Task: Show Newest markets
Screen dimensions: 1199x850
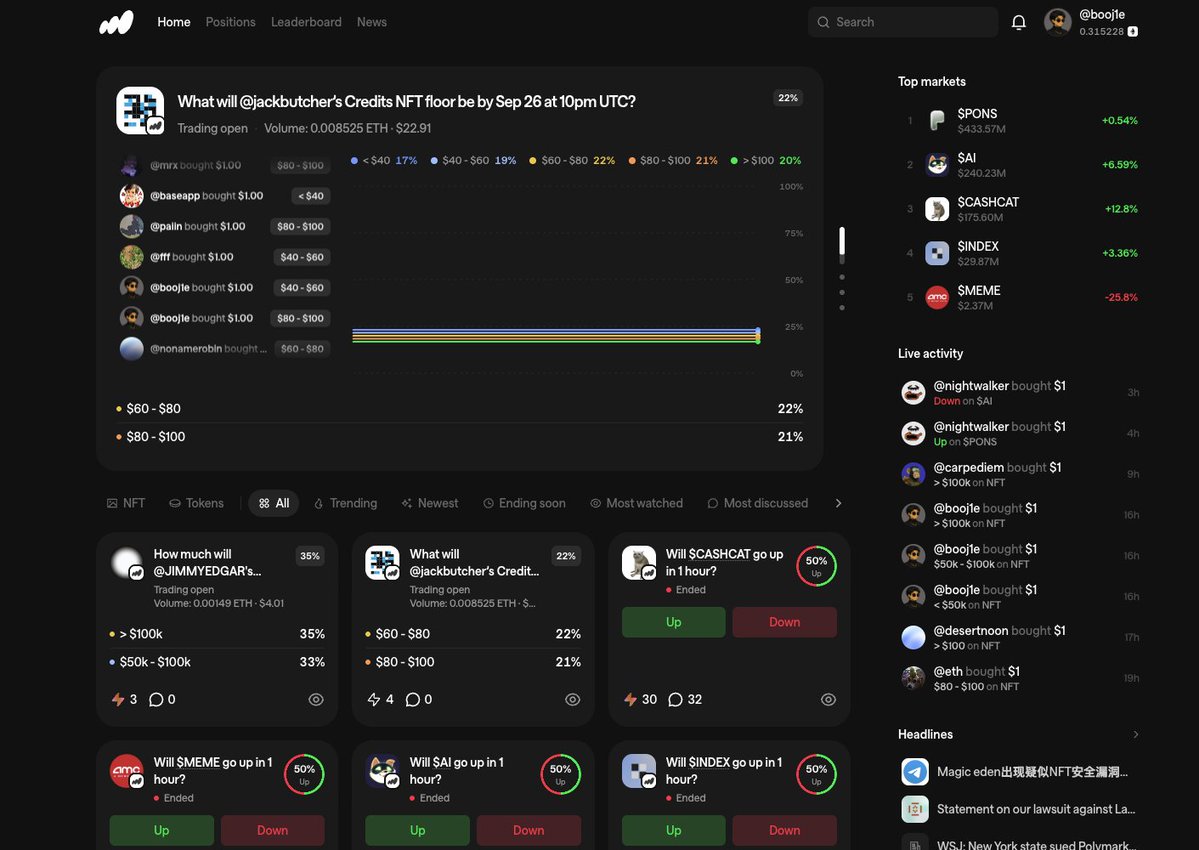Action: tap(430, 503)
